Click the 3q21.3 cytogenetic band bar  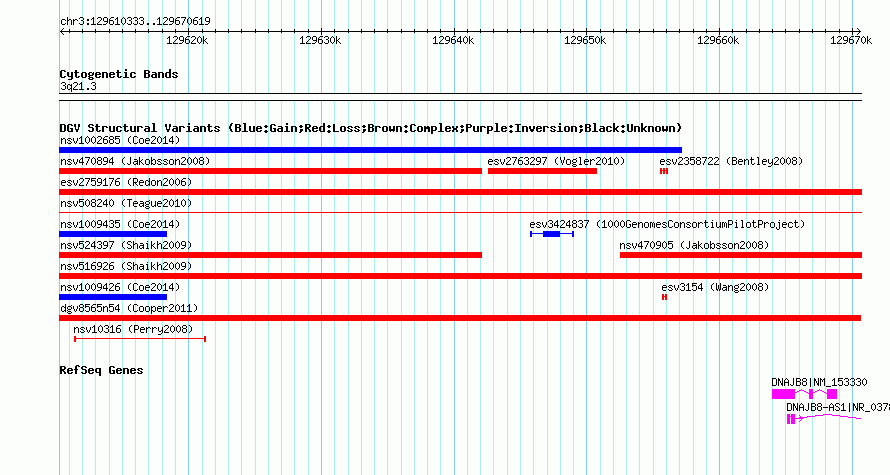pos(461,97)
